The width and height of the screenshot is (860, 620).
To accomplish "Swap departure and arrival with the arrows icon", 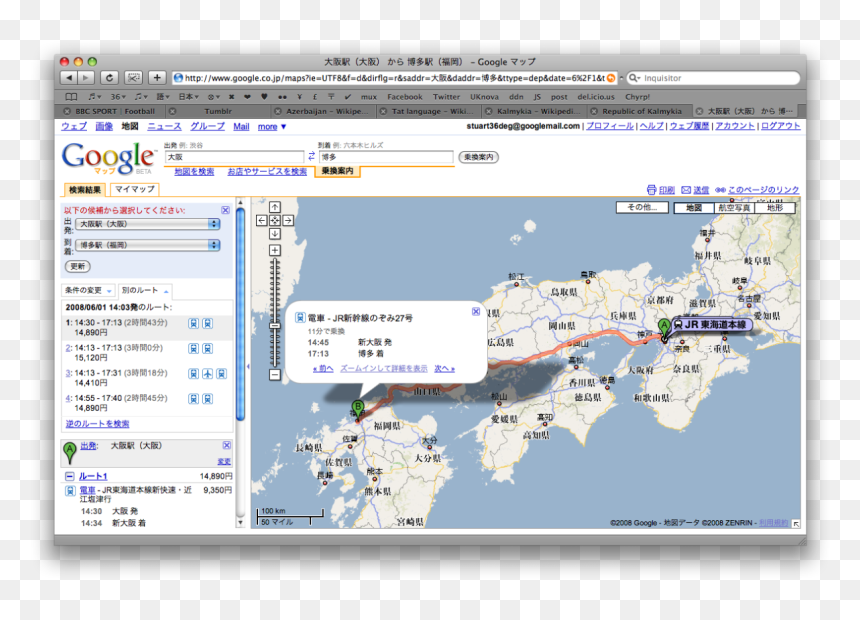I will tap(312, 156).
